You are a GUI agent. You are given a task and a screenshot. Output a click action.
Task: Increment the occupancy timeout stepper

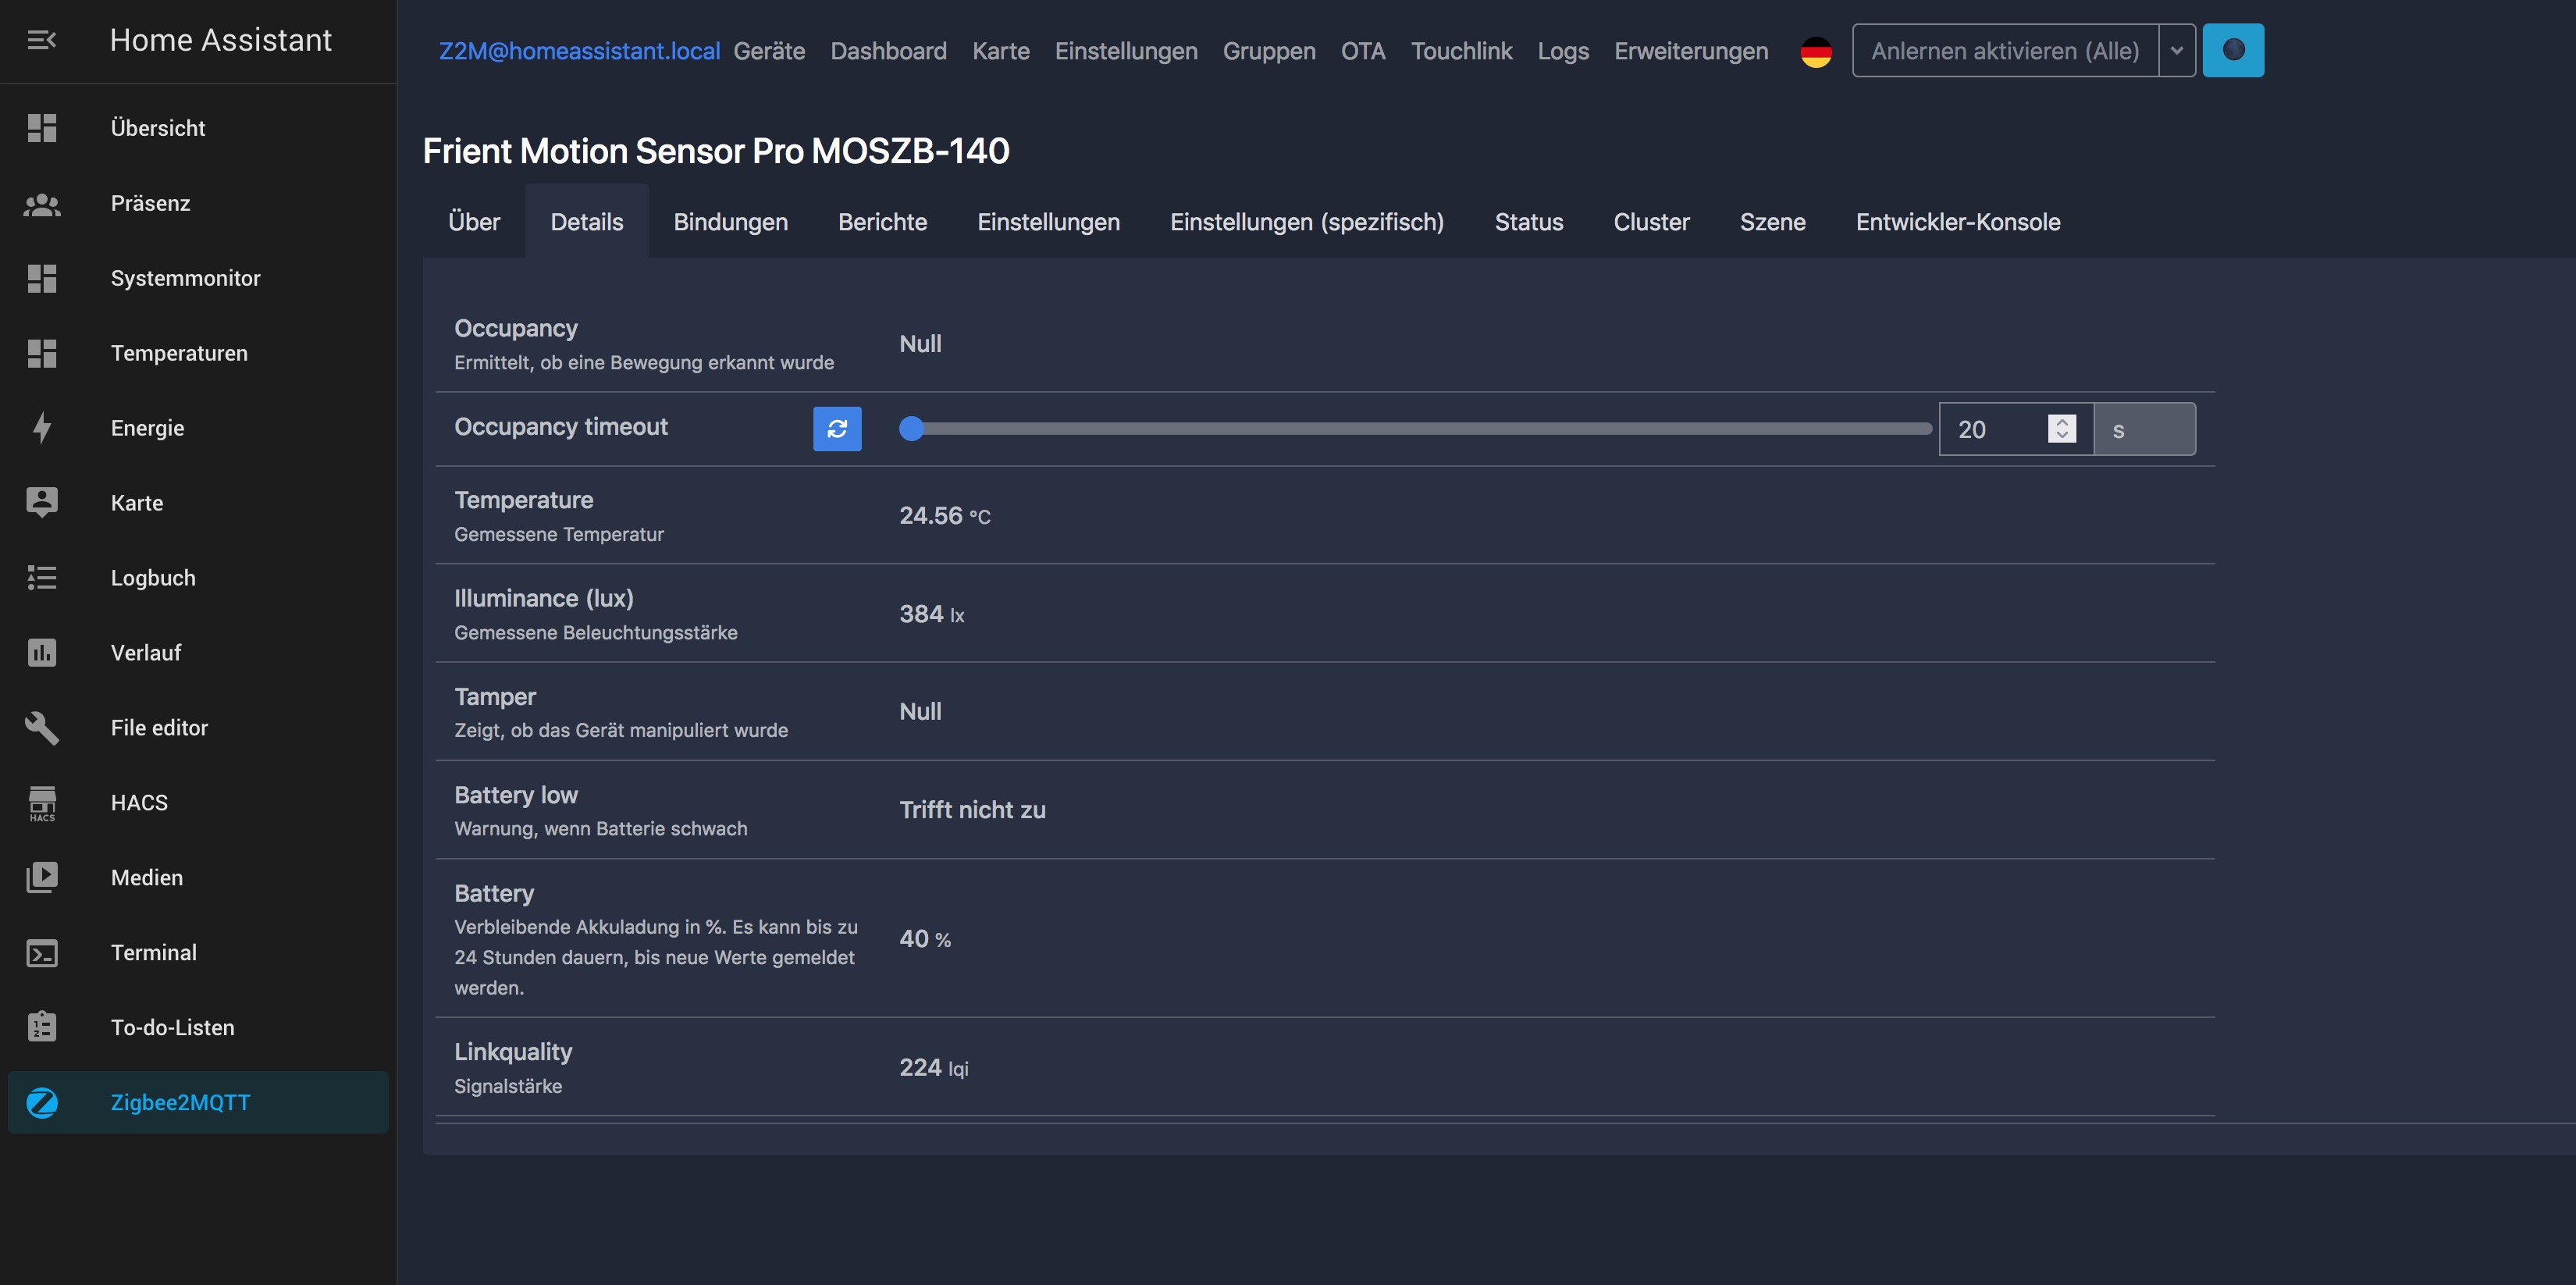pos(2061,422)
